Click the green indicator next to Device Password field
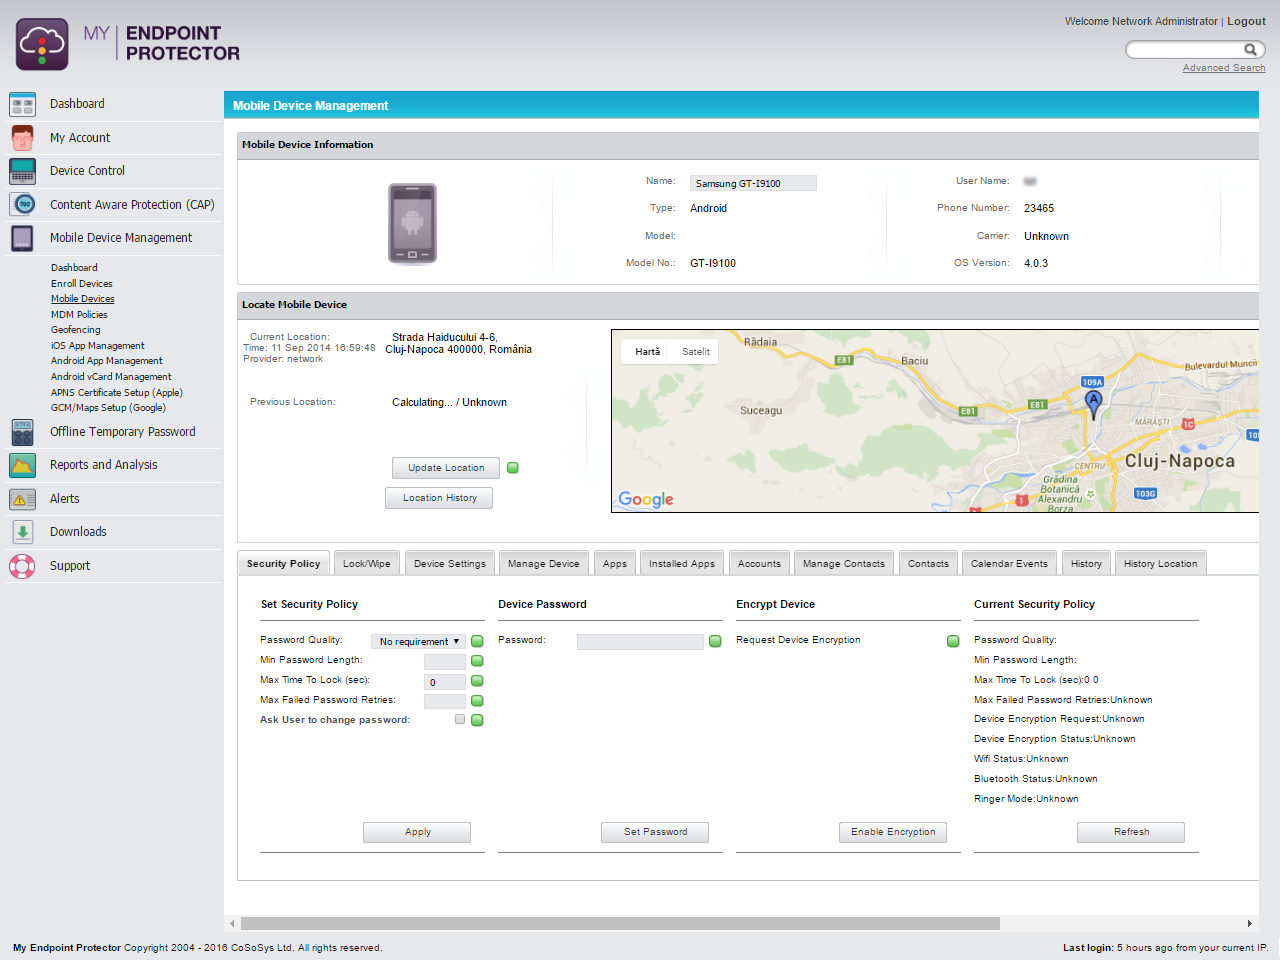1280x960 pixels. point(715,641)
